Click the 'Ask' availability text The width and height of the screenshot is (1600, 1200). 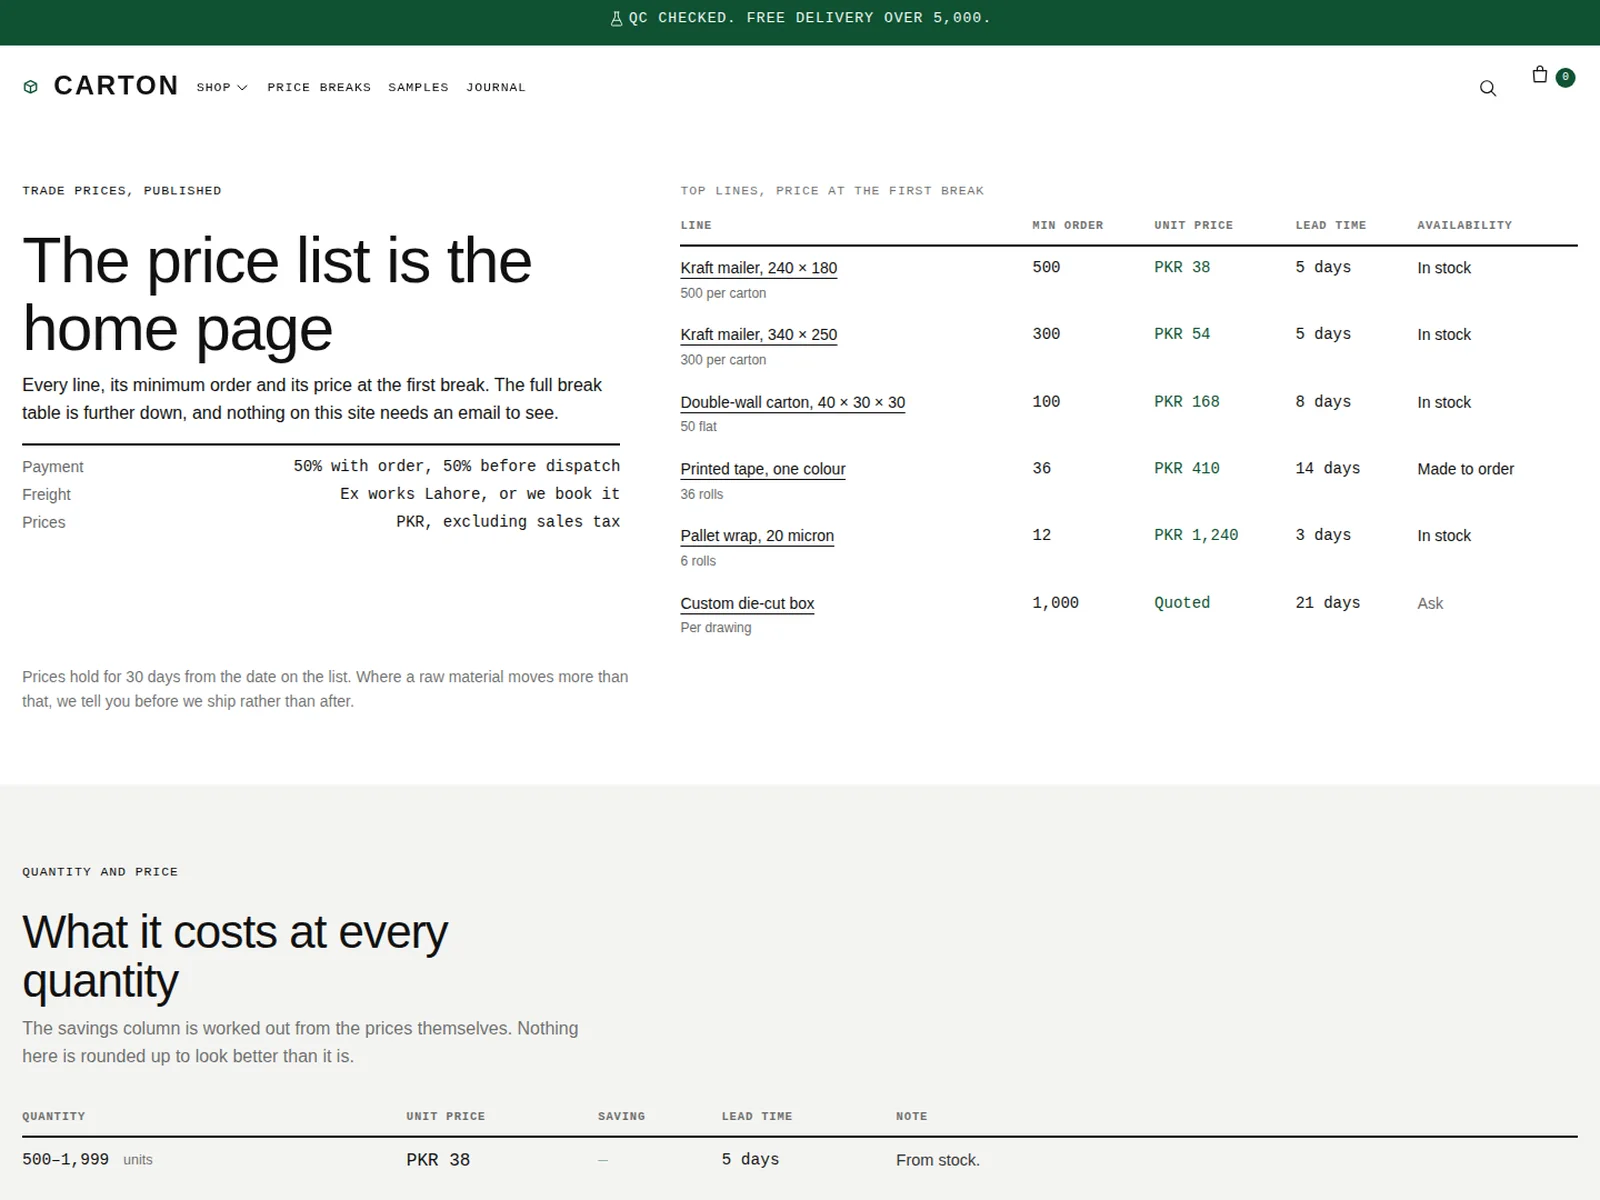pyautogui.click(x=1430, y=603)
